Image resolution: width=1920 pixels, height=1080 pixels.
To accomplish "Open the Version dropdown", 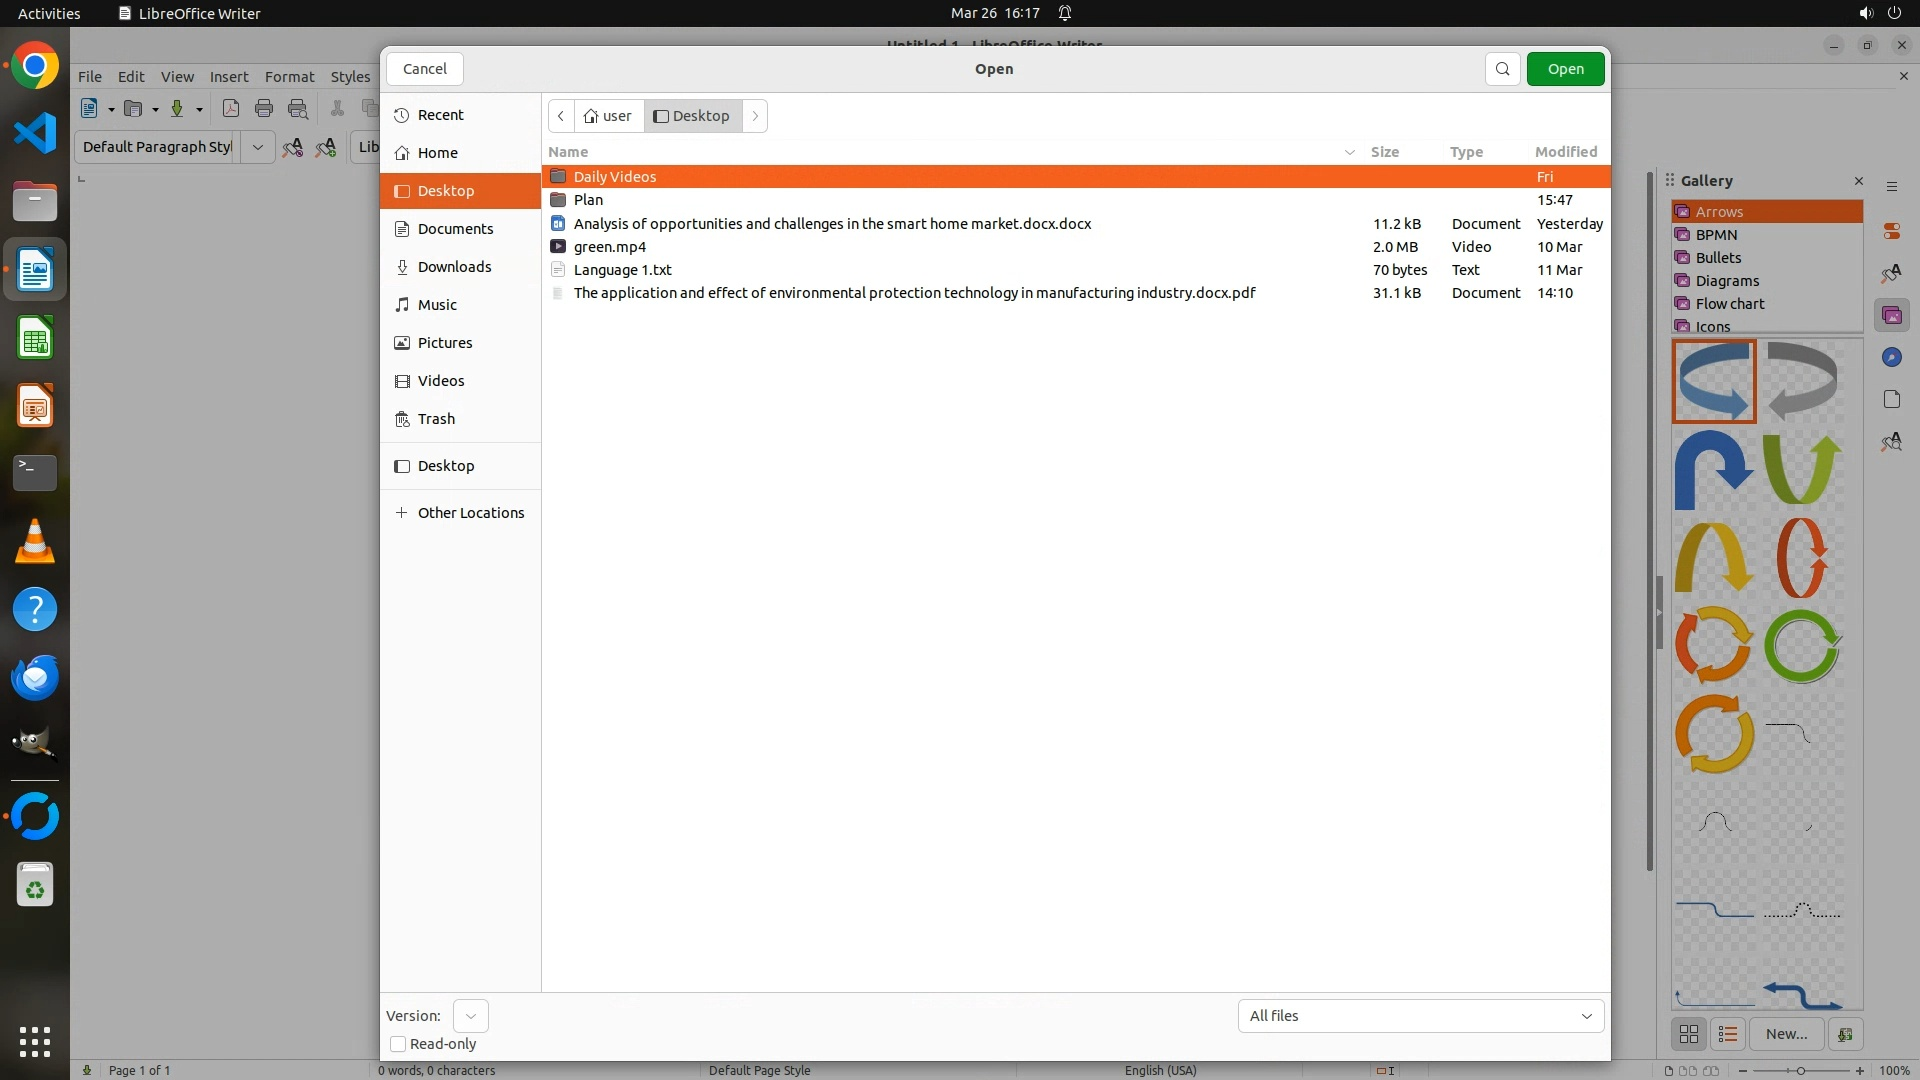I will coord(470,1016).
